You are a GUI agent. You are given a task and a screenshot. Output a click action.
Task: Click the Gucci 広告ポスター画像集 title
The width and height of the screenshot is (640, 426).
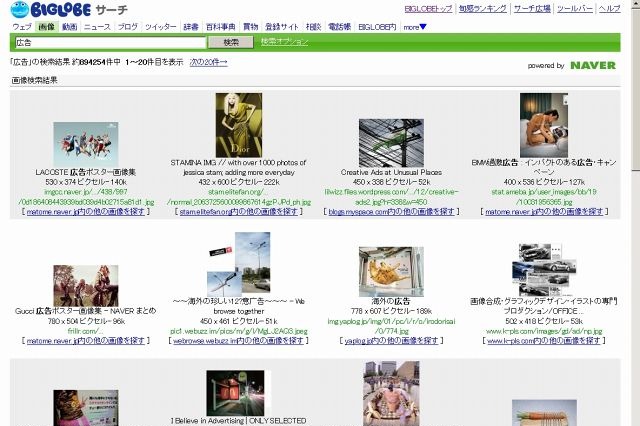[x=86, y=311]
